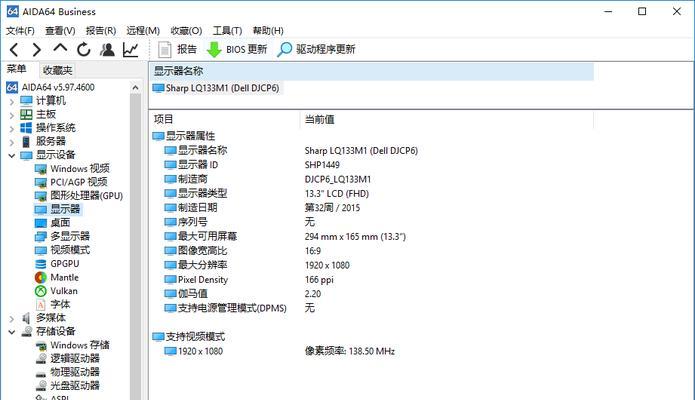Image resolution: width=695 pixels, height=400 pixels.
Task: Expand the 多媒体 tree node
Action: click(12, 318)
